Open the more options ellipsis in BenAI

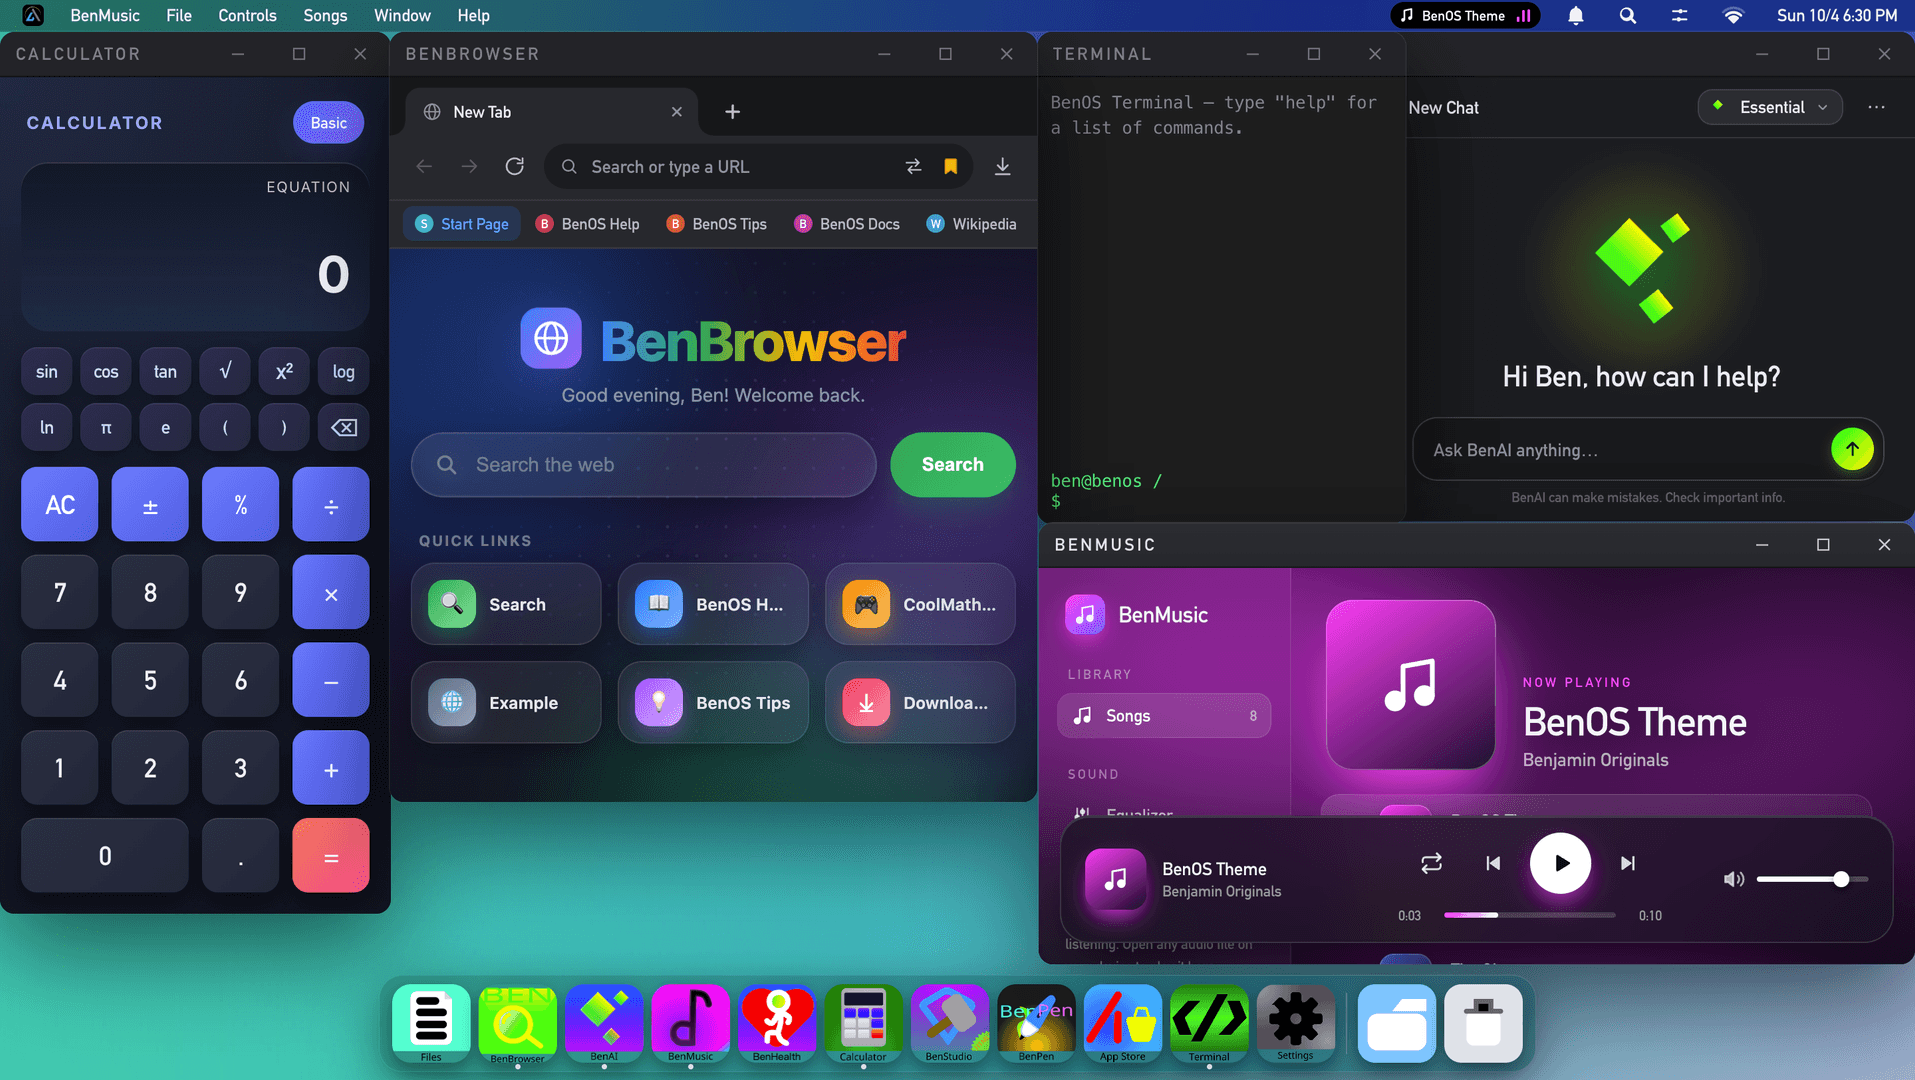pyautogui.click(x=1876, y=107)
